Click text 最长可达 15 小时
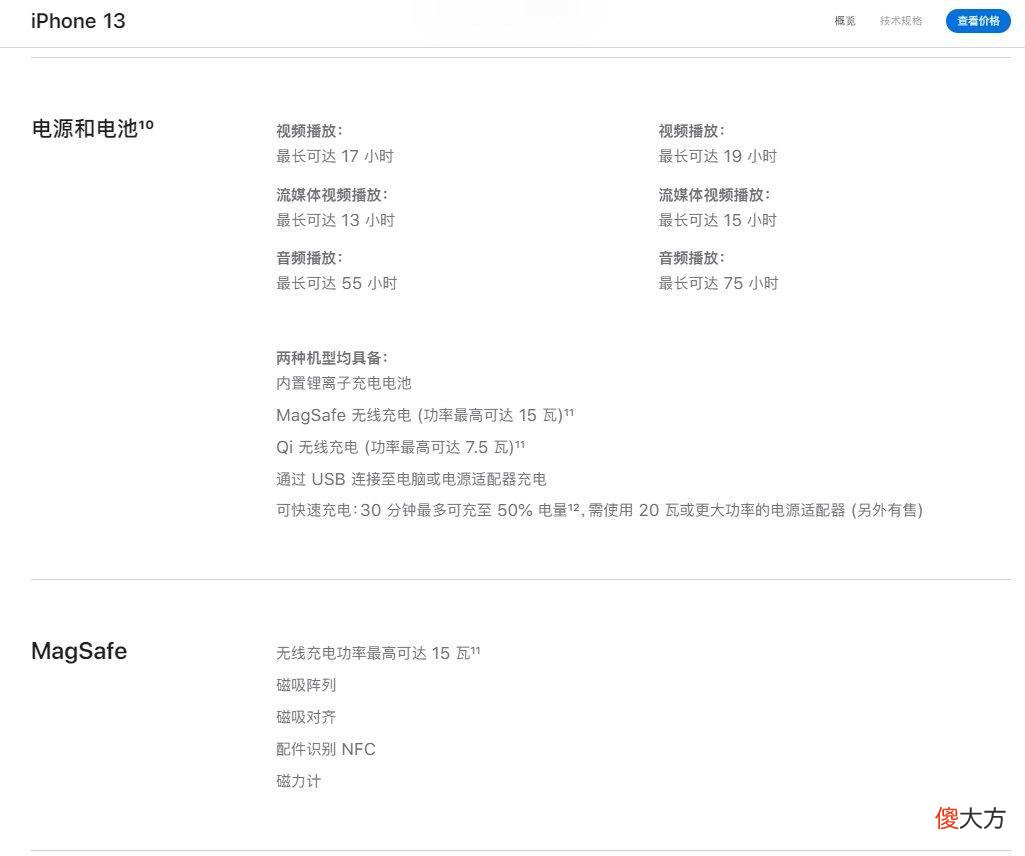Viewport: 1025px width, 856px height. click(x=718, y=220)
